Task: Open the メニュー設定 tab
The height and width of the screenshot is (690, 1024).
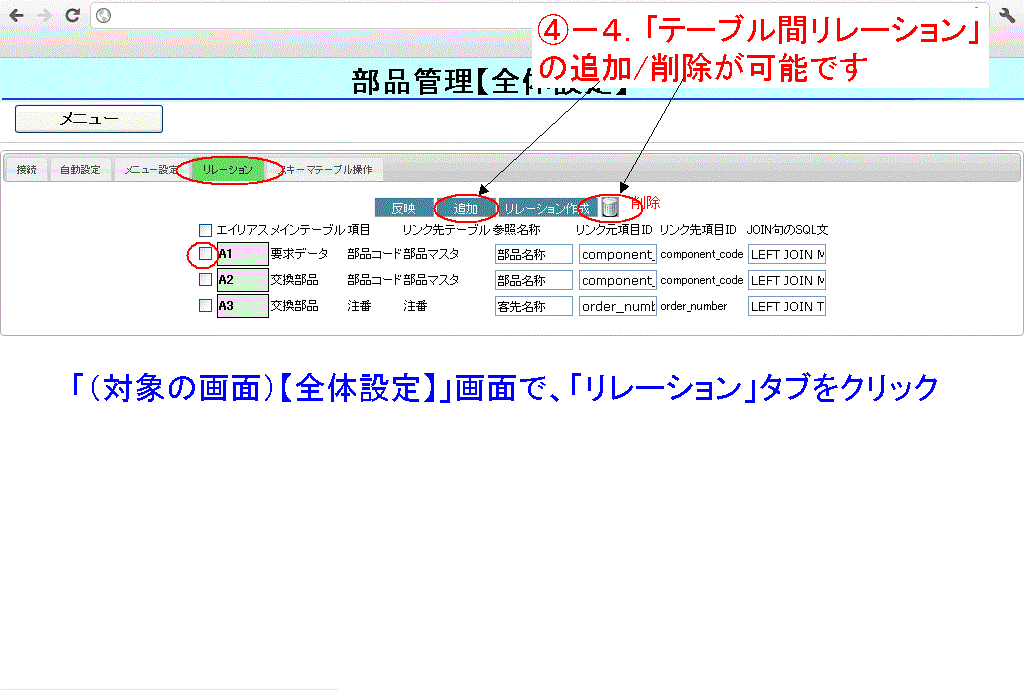Action: tap(151, 170)
